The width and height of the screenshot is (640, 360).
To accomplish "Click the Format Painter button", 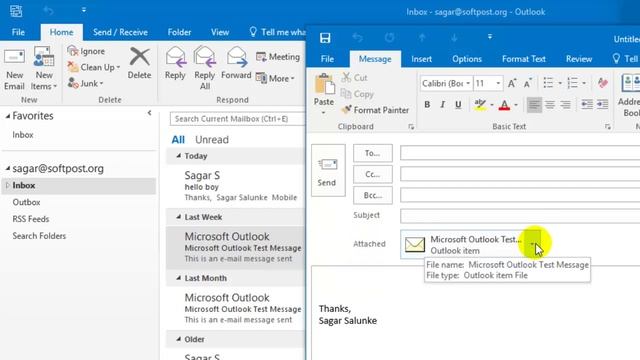I will 375,110.
